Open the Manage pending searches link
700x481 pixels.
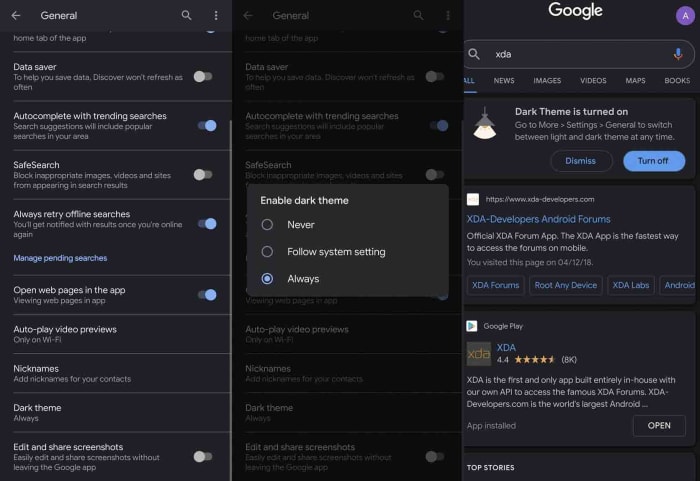[60, 258]
